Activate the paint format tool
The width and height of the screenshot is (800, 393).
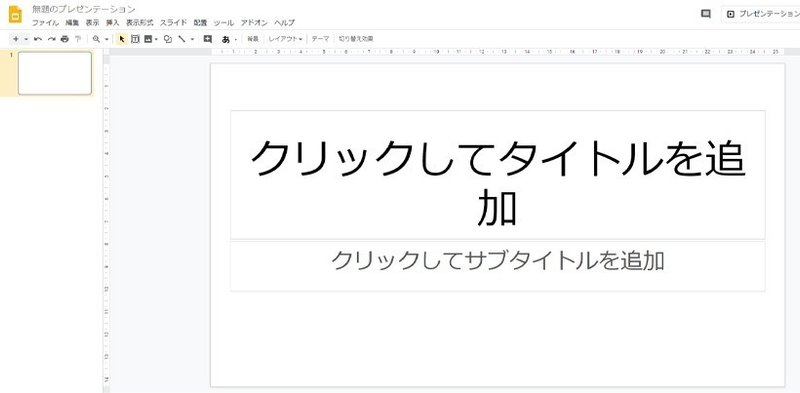pyautogui.click(x=78, y=39)
